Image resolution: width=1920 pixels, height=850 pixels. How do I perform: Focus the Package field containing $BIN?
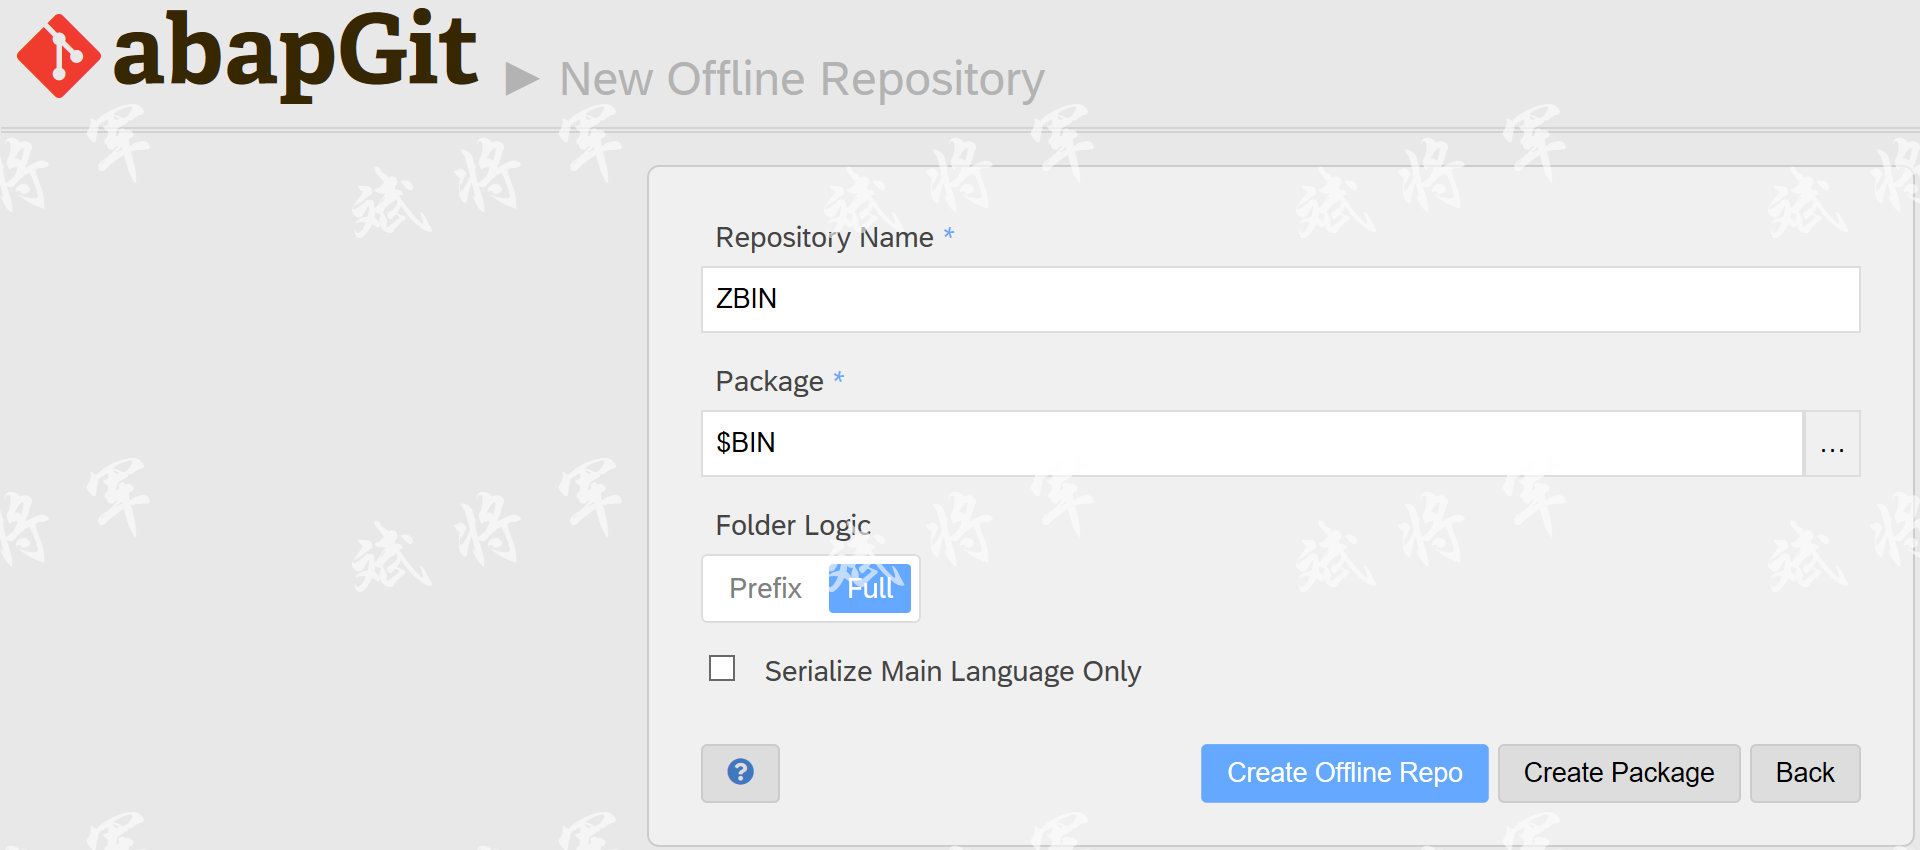point(1252,443)
